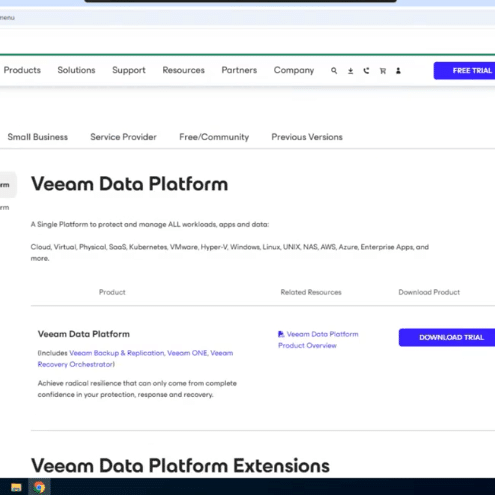Select the Previous Versions tab

click(307, 137)
